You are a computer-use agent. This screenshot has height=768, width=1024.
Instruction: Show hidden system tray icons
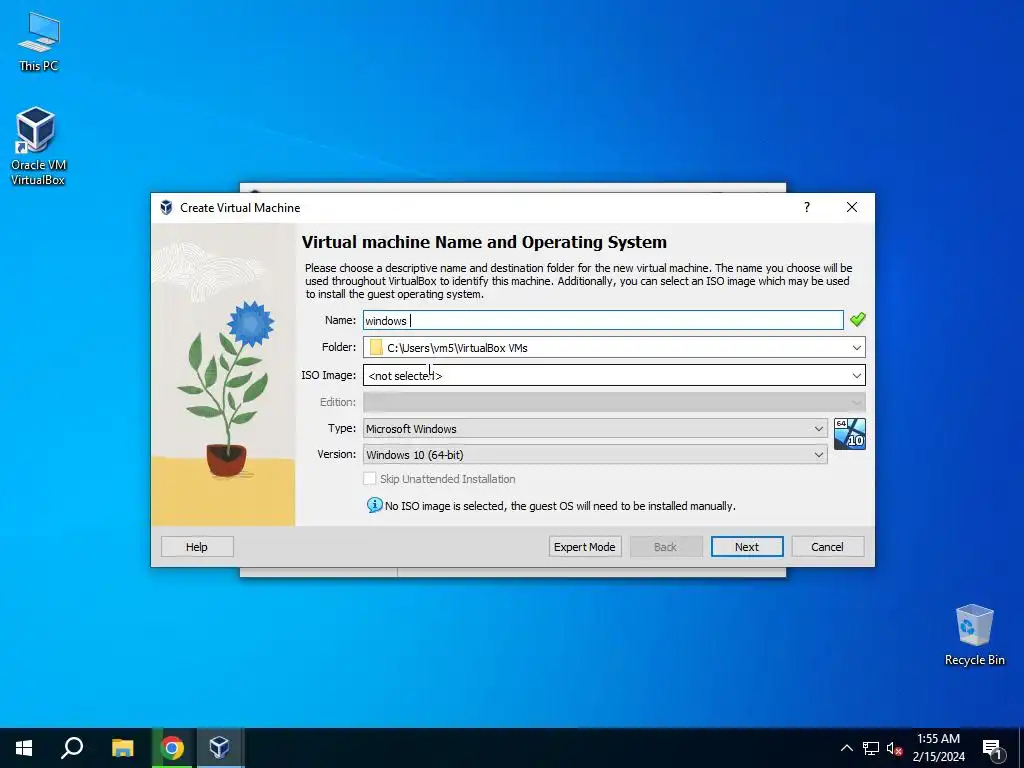point(846,748)
